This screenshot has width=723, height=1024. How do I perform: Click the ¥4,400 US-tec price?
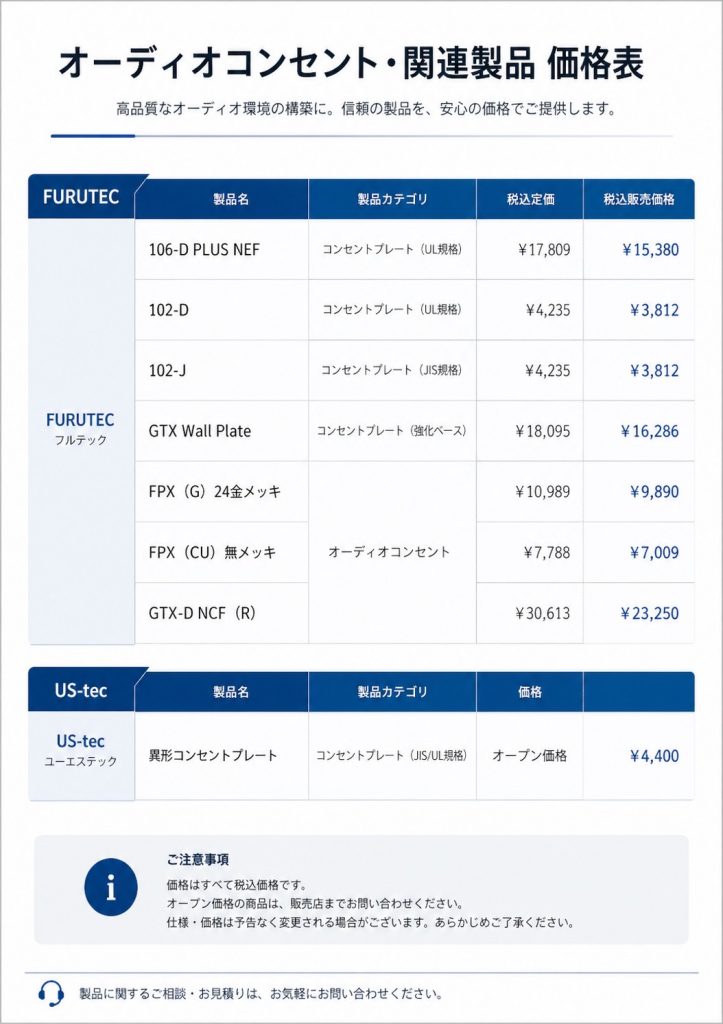(654, 756)
